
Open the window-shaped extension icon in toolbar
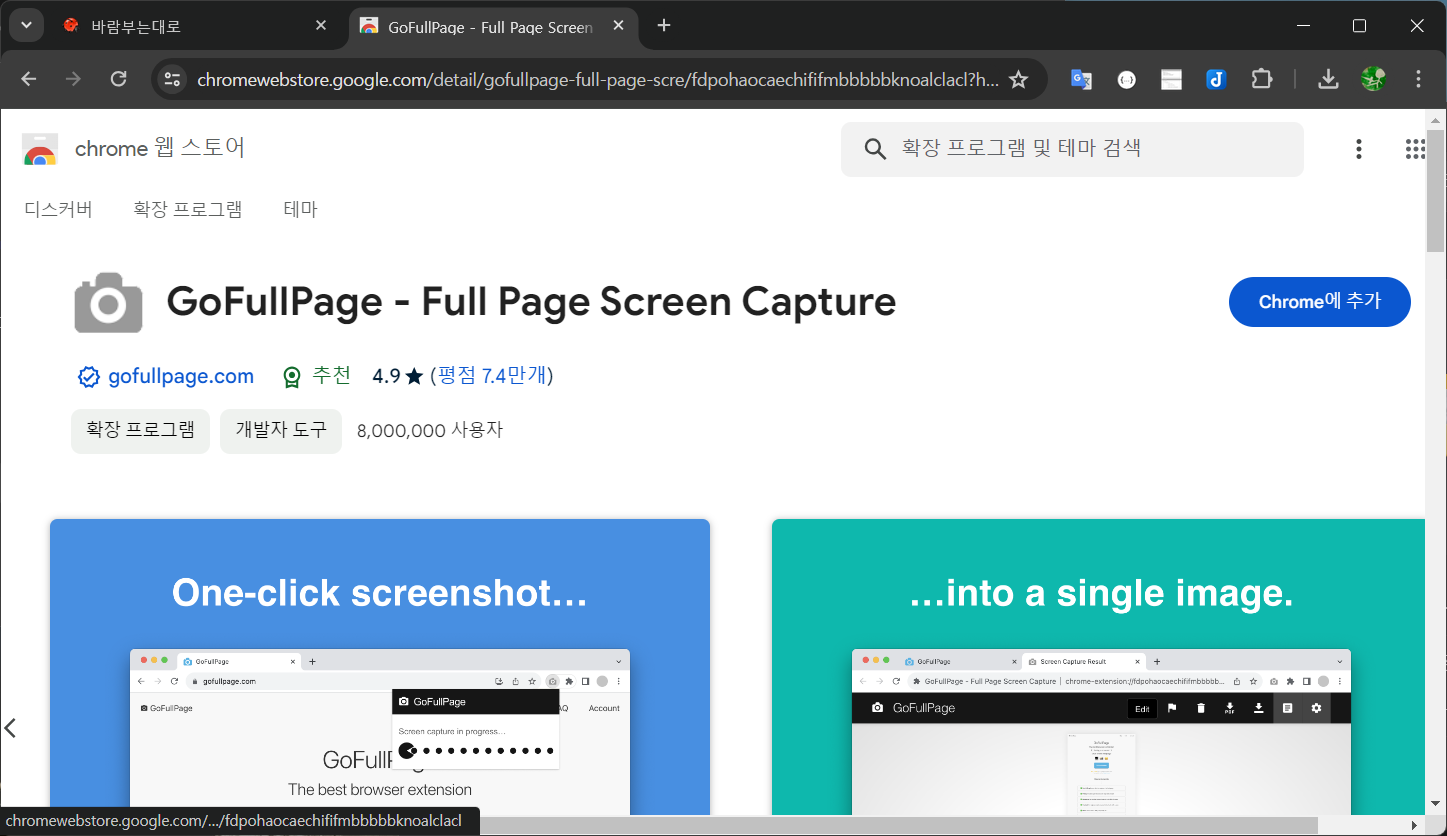1171,79
